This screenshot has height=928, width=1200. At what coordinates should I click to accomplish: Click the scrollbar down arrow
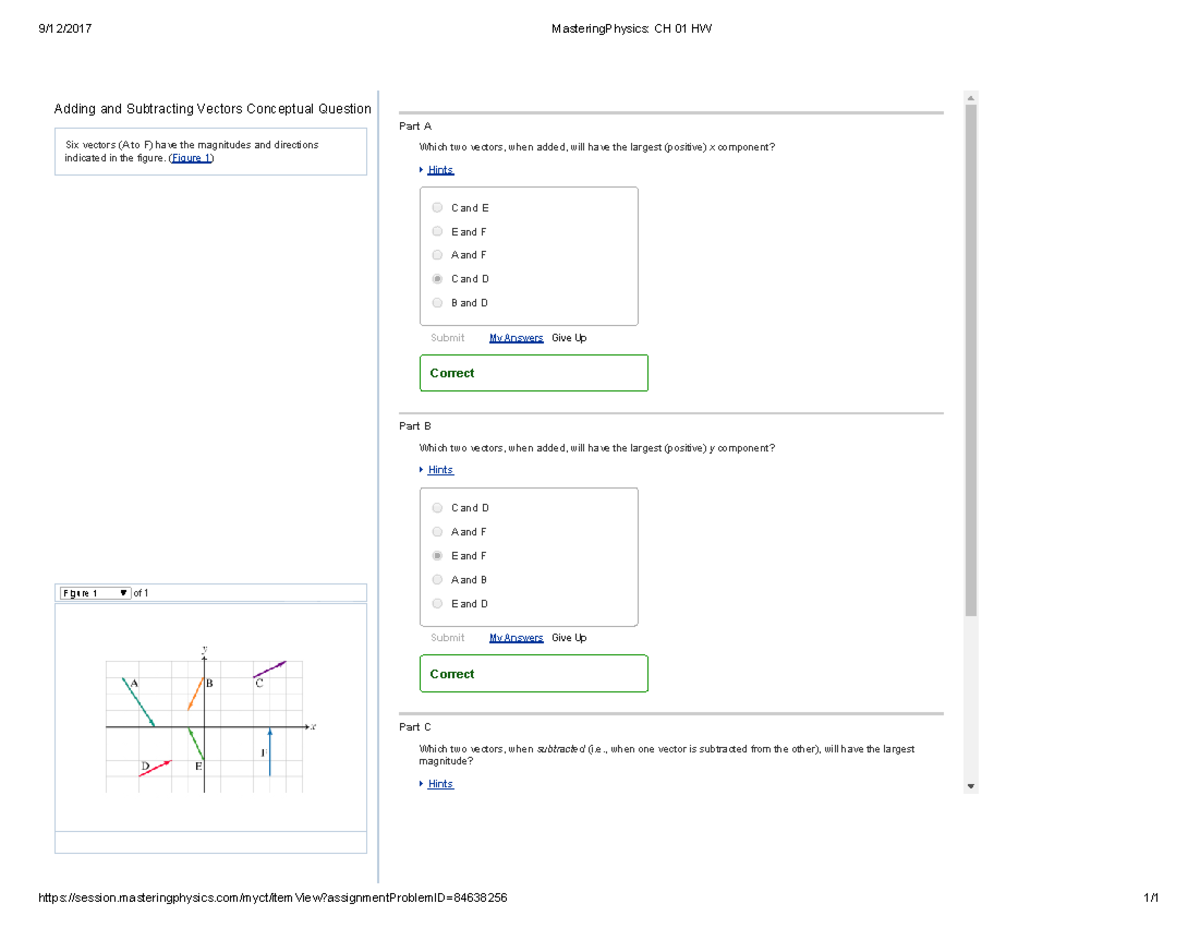(x=970, y=785)
